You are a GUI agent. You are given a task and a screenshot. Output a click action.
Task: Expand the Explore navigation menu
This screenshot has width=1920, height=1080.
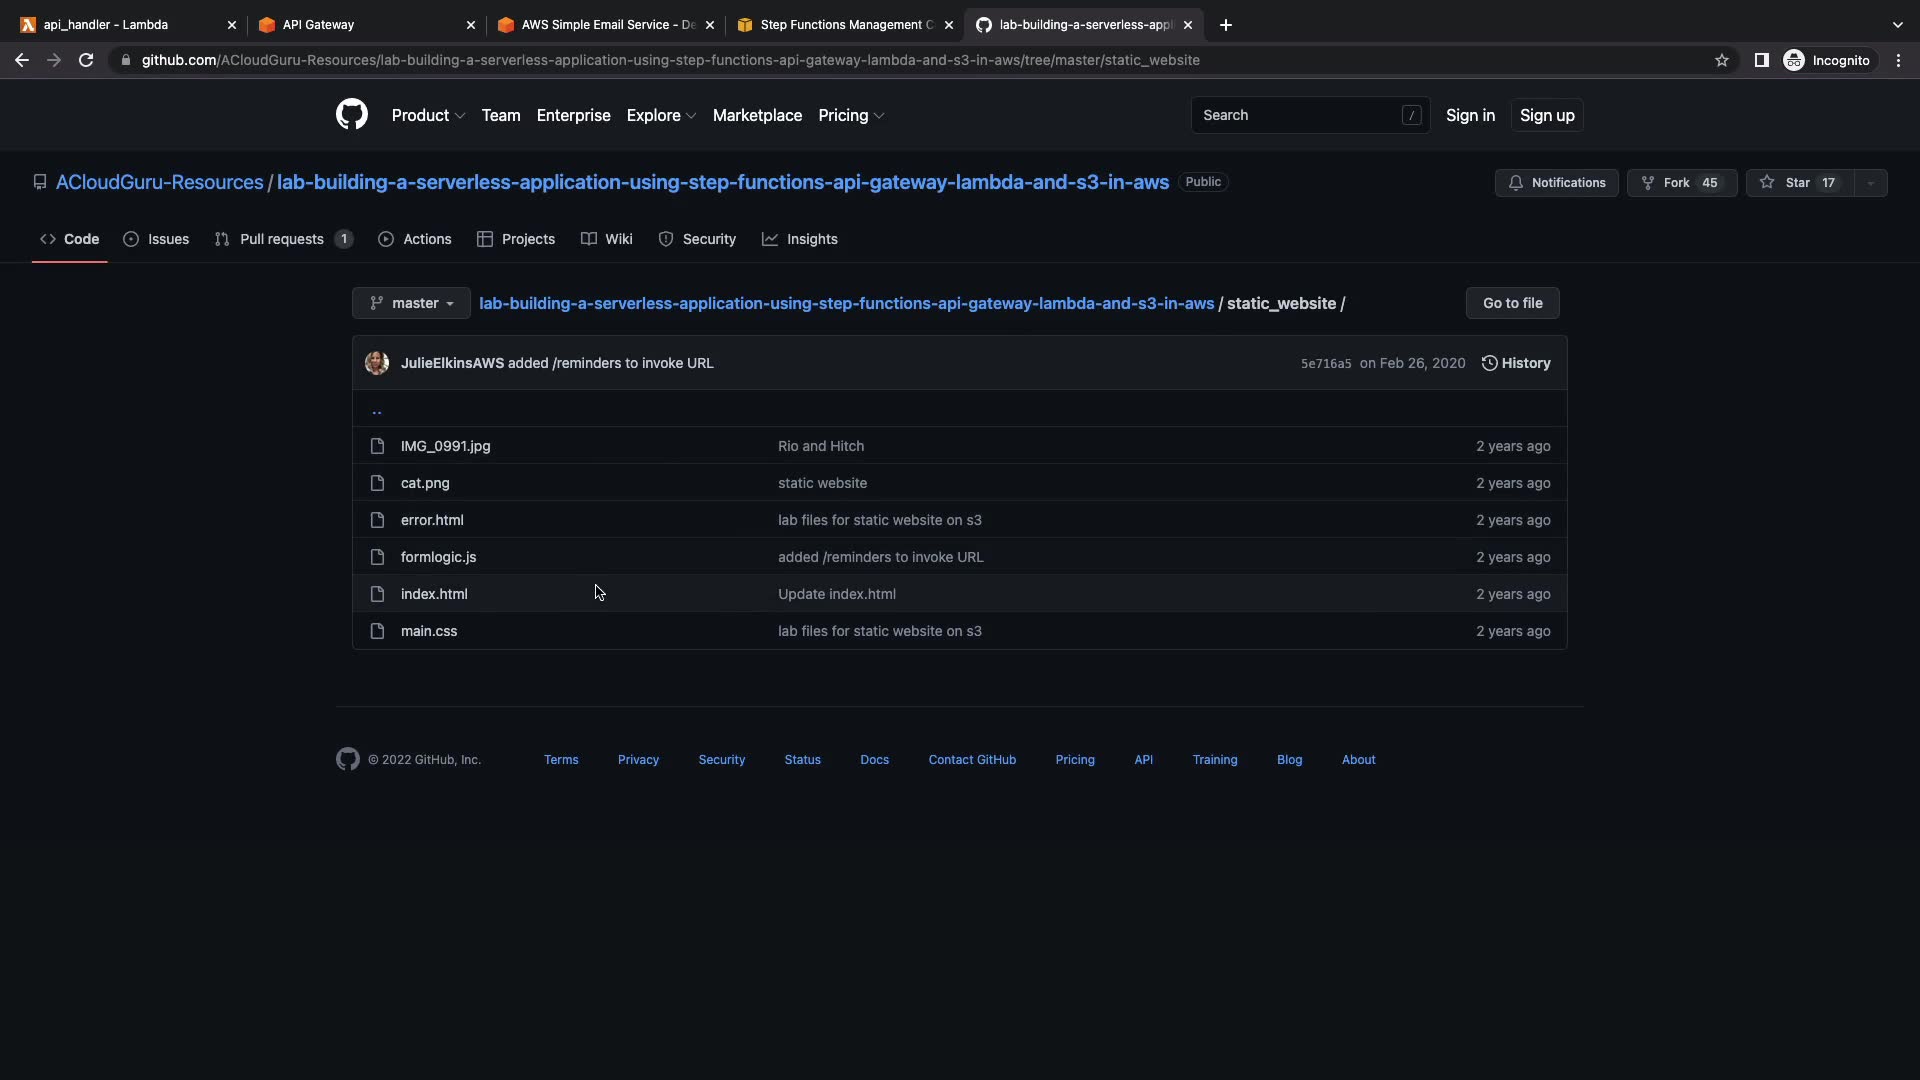click(x=661, y=115)
